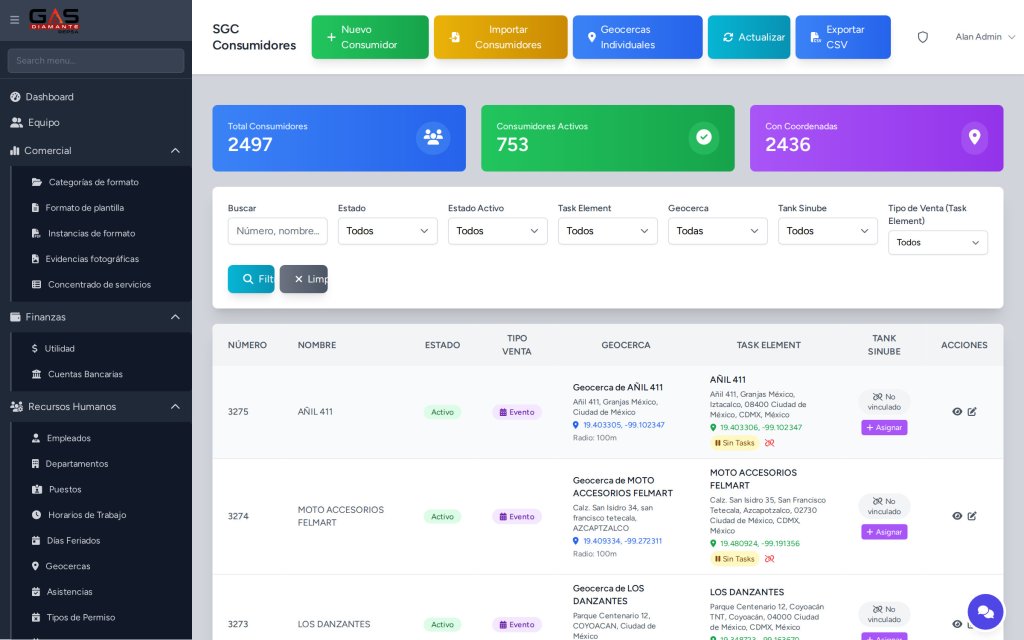Click the Consumidores Activos check circle icon
The image size is (1024, 640).
[x=703, y=137]
